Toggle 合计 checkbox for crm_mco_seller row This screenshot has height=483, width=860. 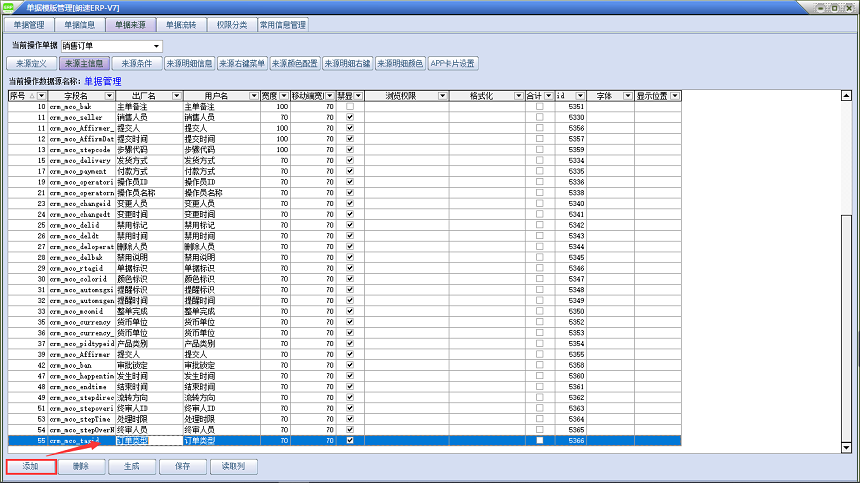[x=540, y=117]
